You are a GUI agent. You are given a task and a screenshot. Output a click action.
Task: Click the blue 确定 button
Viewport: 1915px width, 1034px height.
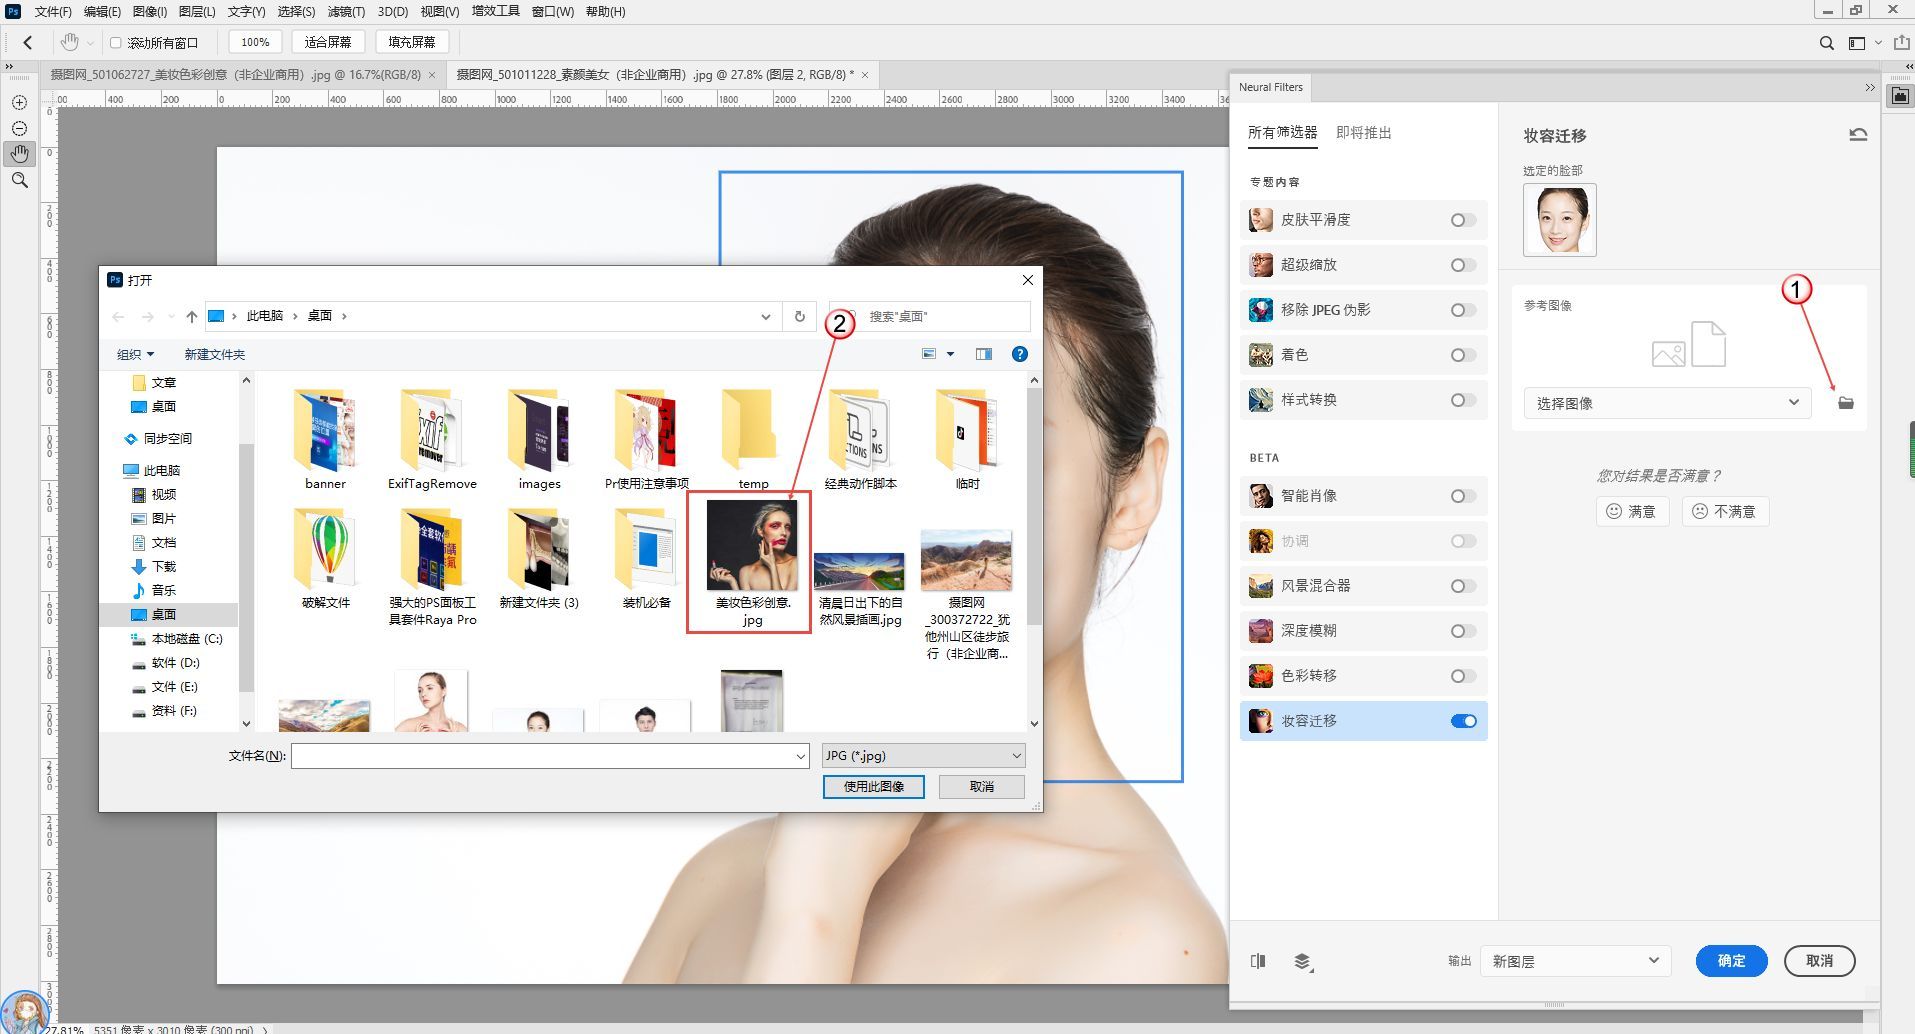click(x=1730, y=961)
